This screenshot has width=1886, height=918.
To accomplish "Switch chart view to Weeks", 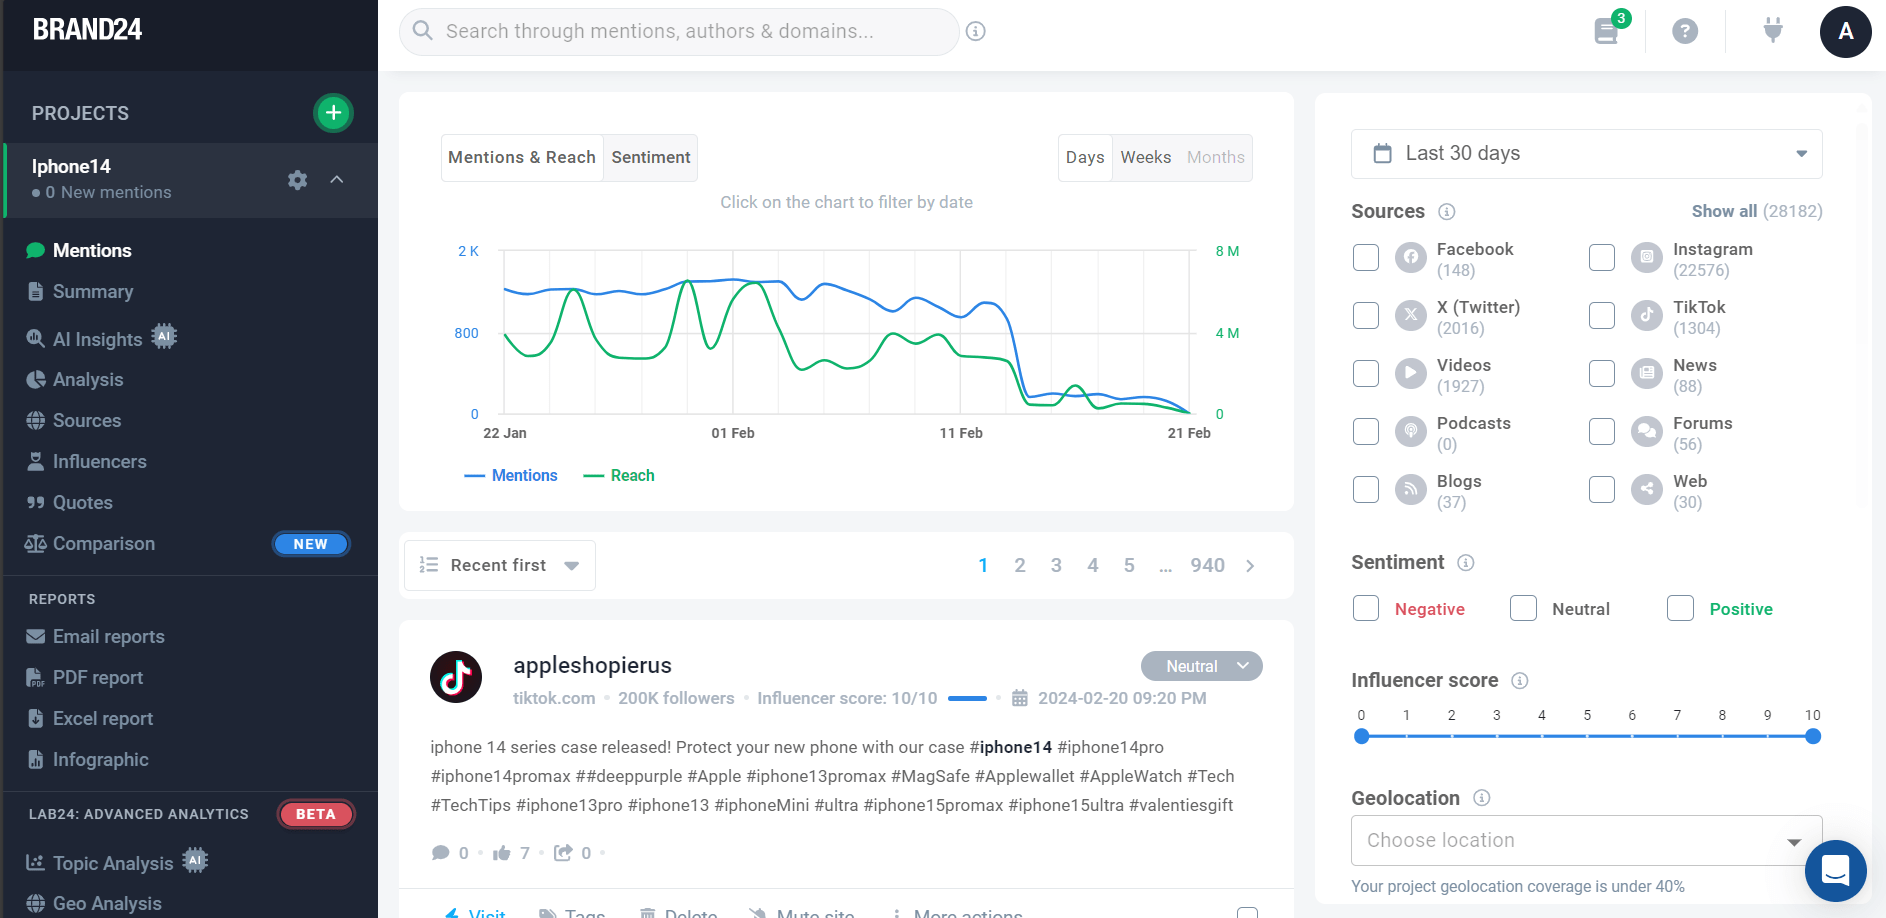I will coord(1145,157).
